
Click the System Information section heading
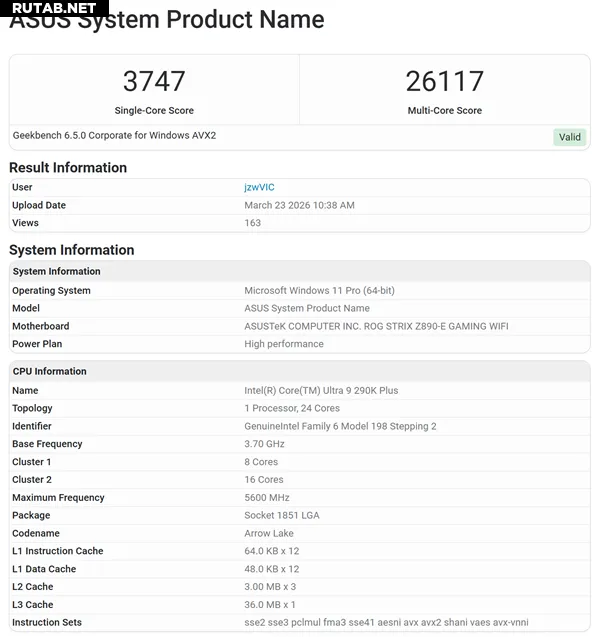72,250
